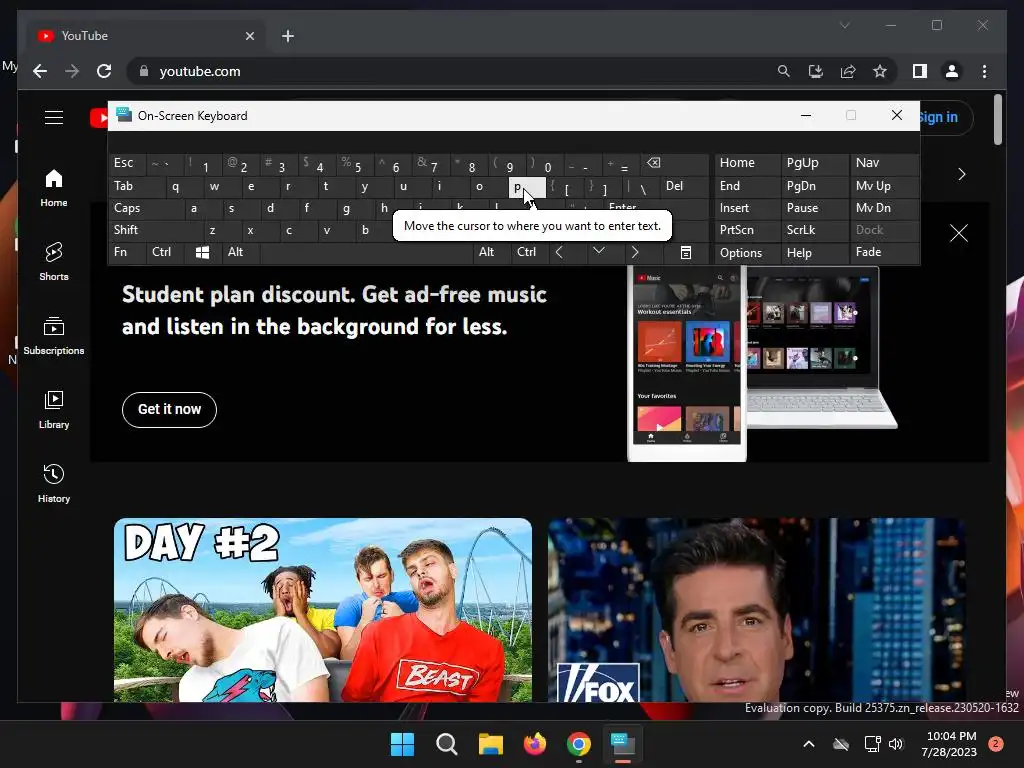Screen dimensions: 1024x768
Task: Click PrtScn key on On-Screen Keyboard
Action: [747, 230]
